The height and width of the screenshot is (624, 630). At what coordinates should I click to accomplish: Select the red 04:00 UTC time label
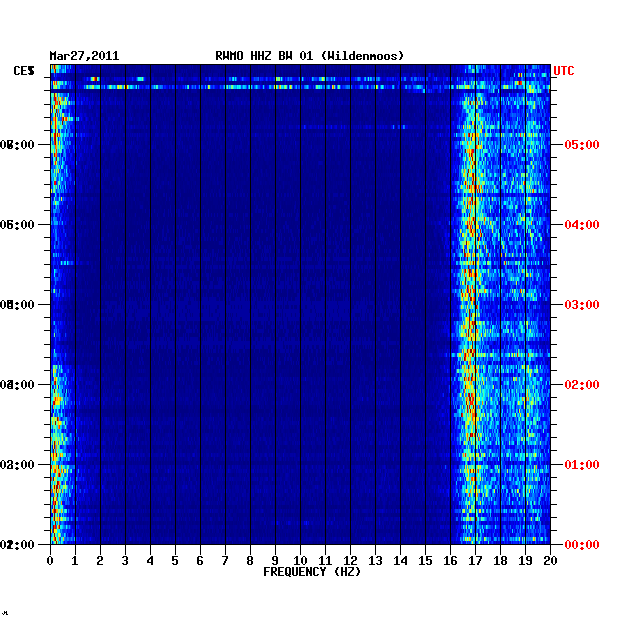[x=582, y=225]
